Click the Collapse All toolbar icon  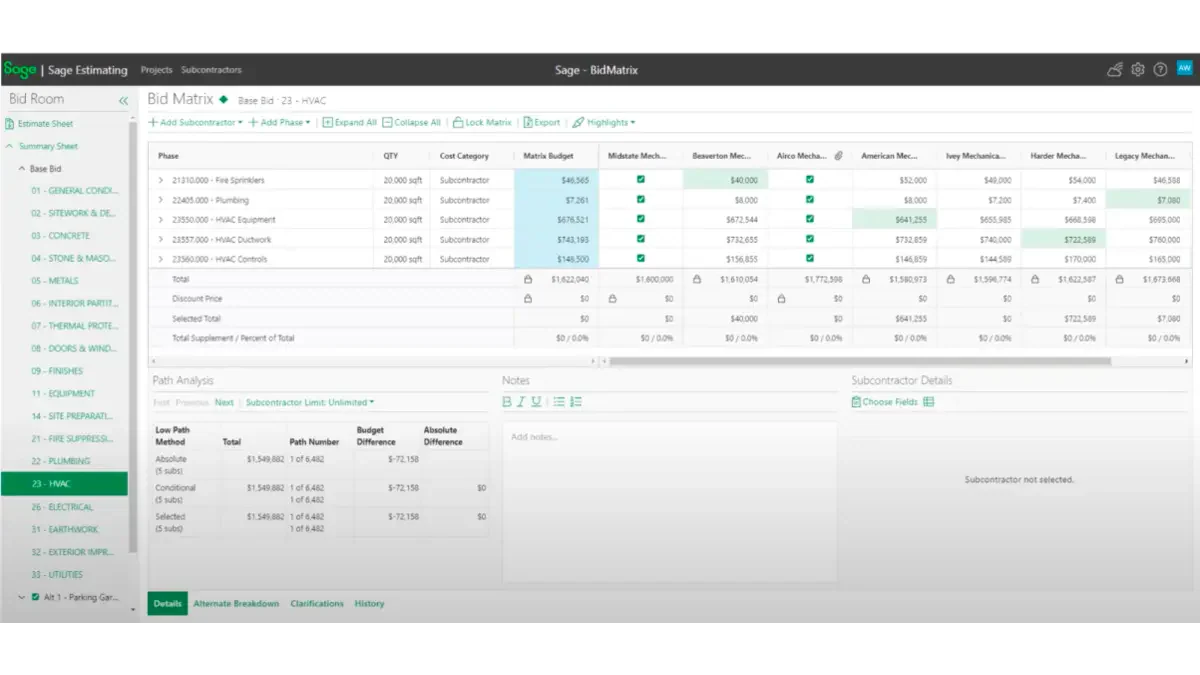387,122
